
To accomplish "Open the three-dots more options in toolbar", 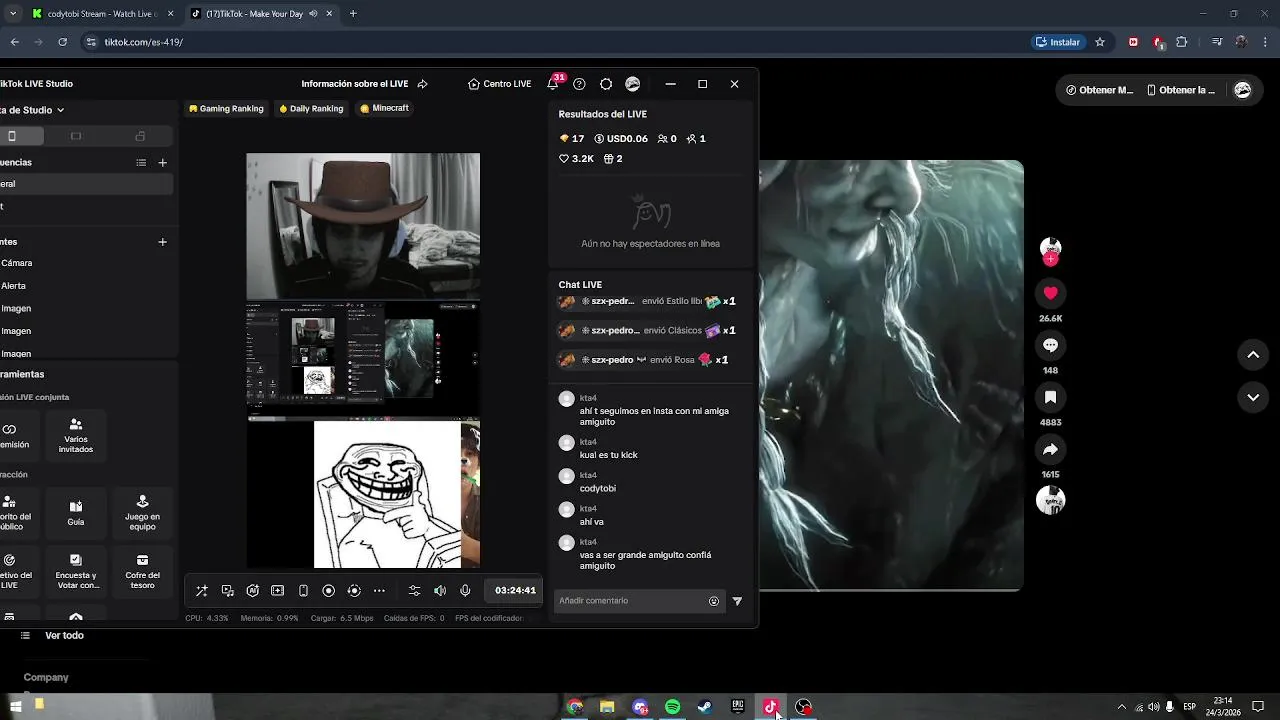I will pos(379,591).
